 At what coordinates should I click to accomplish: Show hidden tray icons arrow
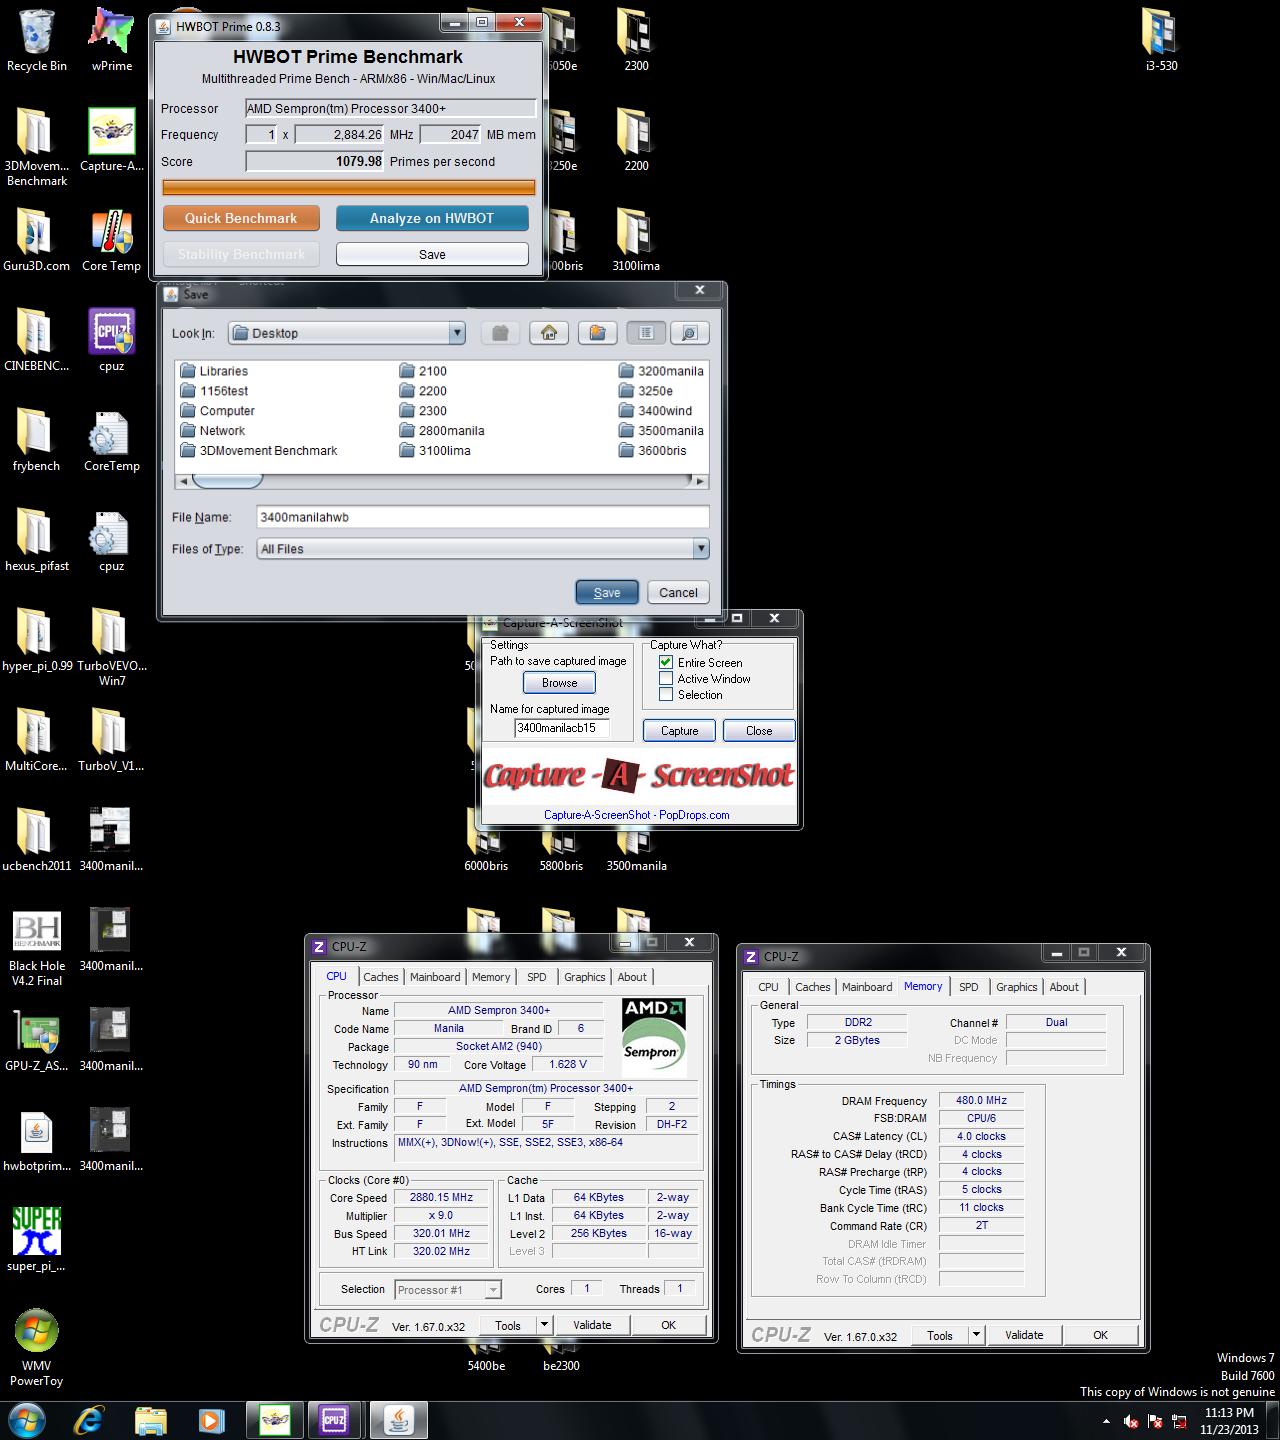tap(1106, 1421)
